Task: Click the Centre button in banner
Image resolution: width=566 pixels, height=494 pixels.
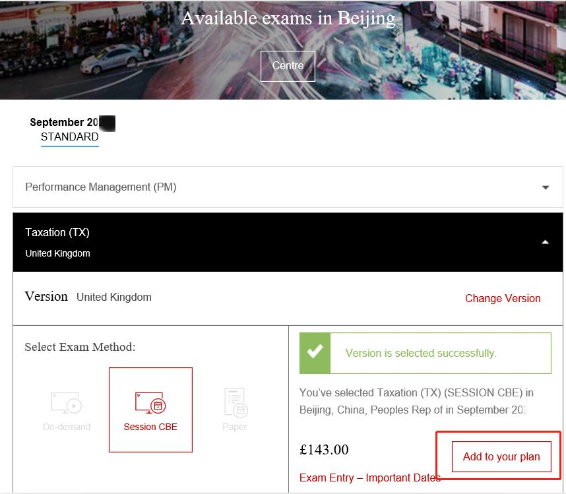Action: tap(288, 66)
